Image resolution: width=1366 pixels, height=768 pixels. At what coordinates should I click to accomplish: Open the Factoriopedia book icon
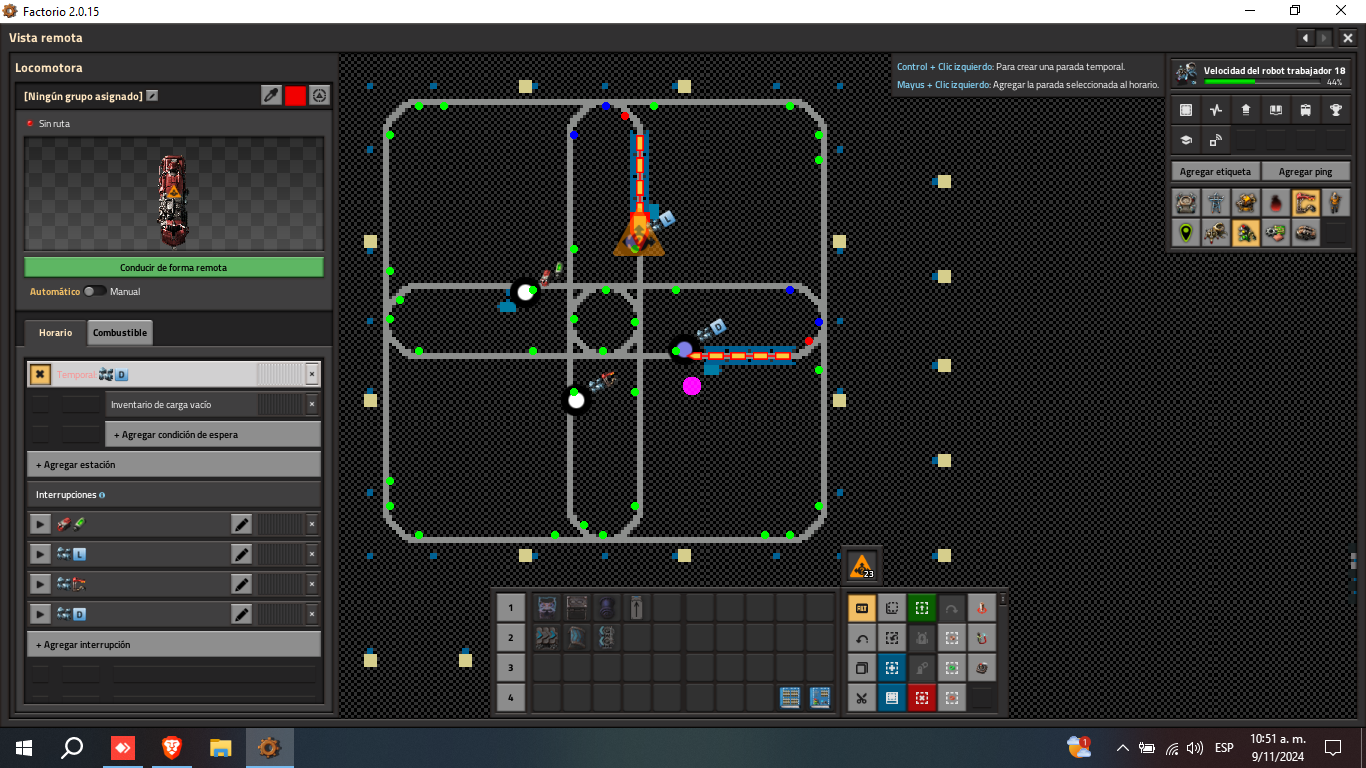tap(1276, 110)
